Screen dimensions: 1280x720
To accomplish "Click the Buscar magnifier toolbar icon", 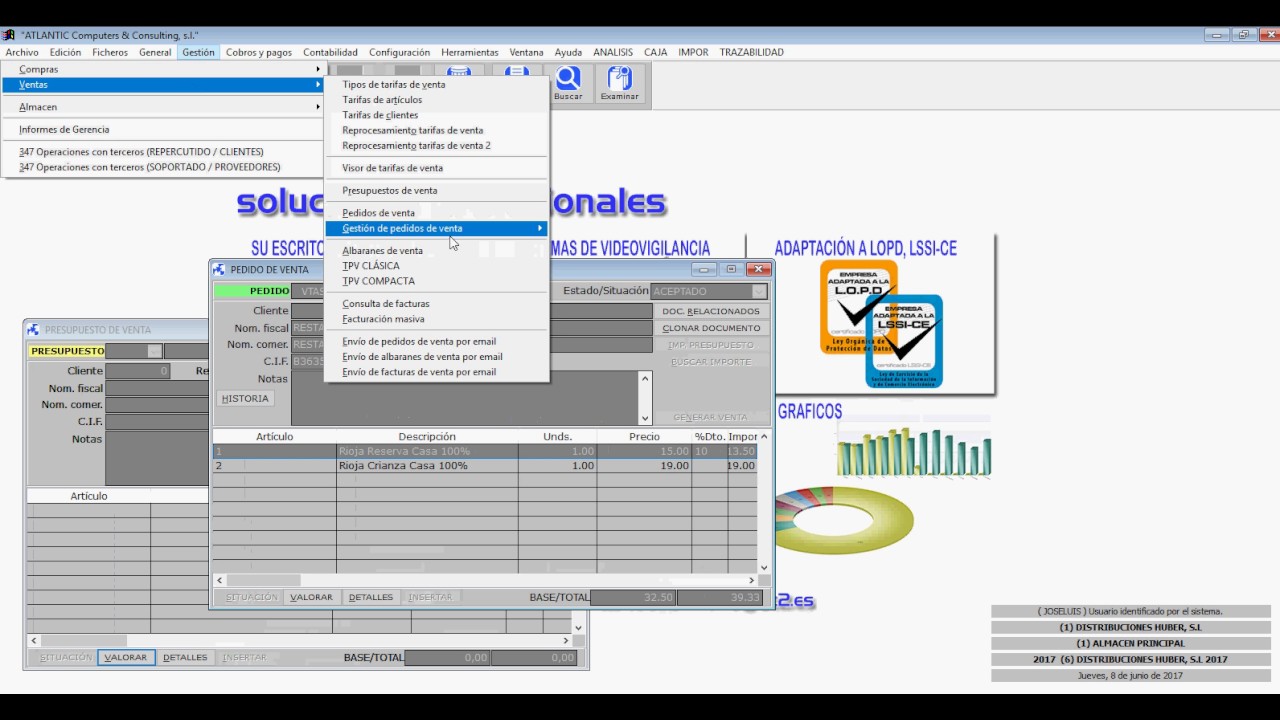I will point(568,84).
